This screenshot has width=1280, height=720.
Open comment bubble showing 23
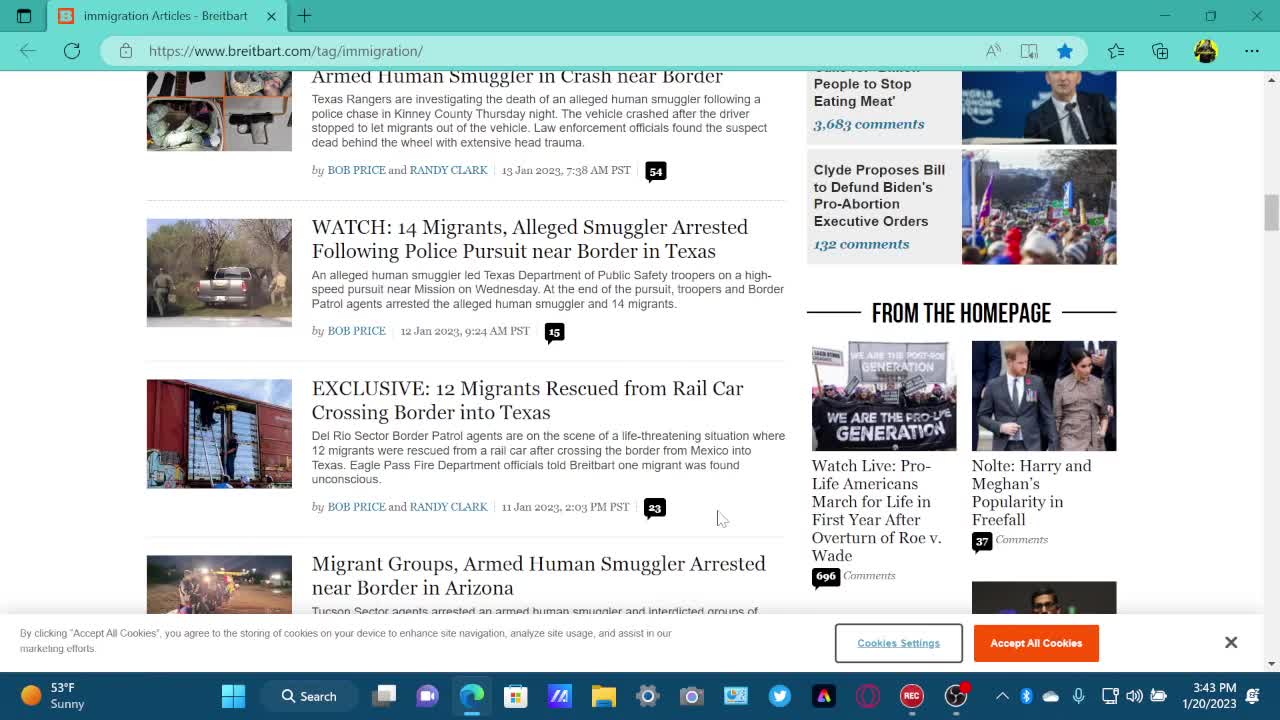[655, 508]
